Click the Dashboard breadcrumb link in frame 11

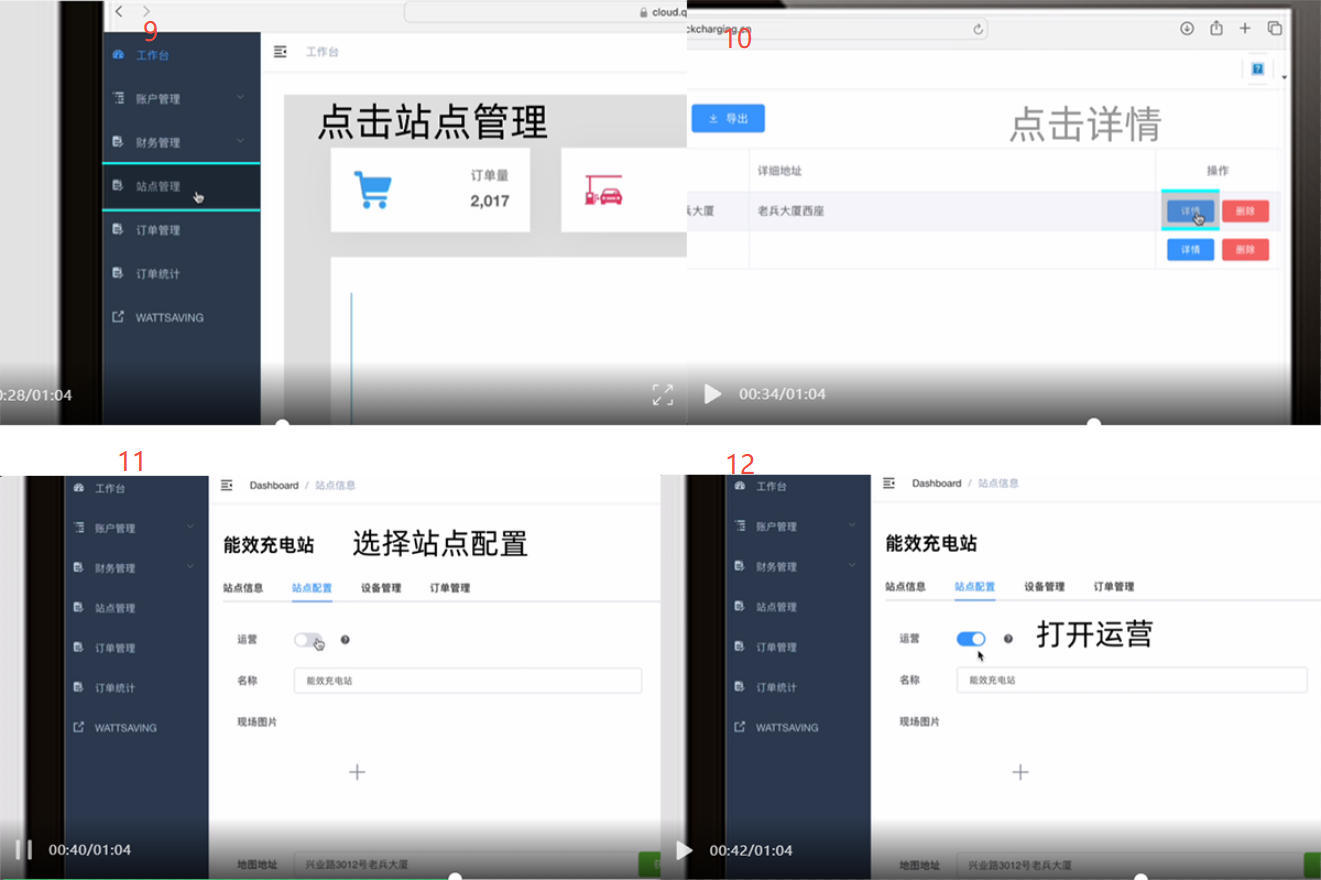pos(274,485)
